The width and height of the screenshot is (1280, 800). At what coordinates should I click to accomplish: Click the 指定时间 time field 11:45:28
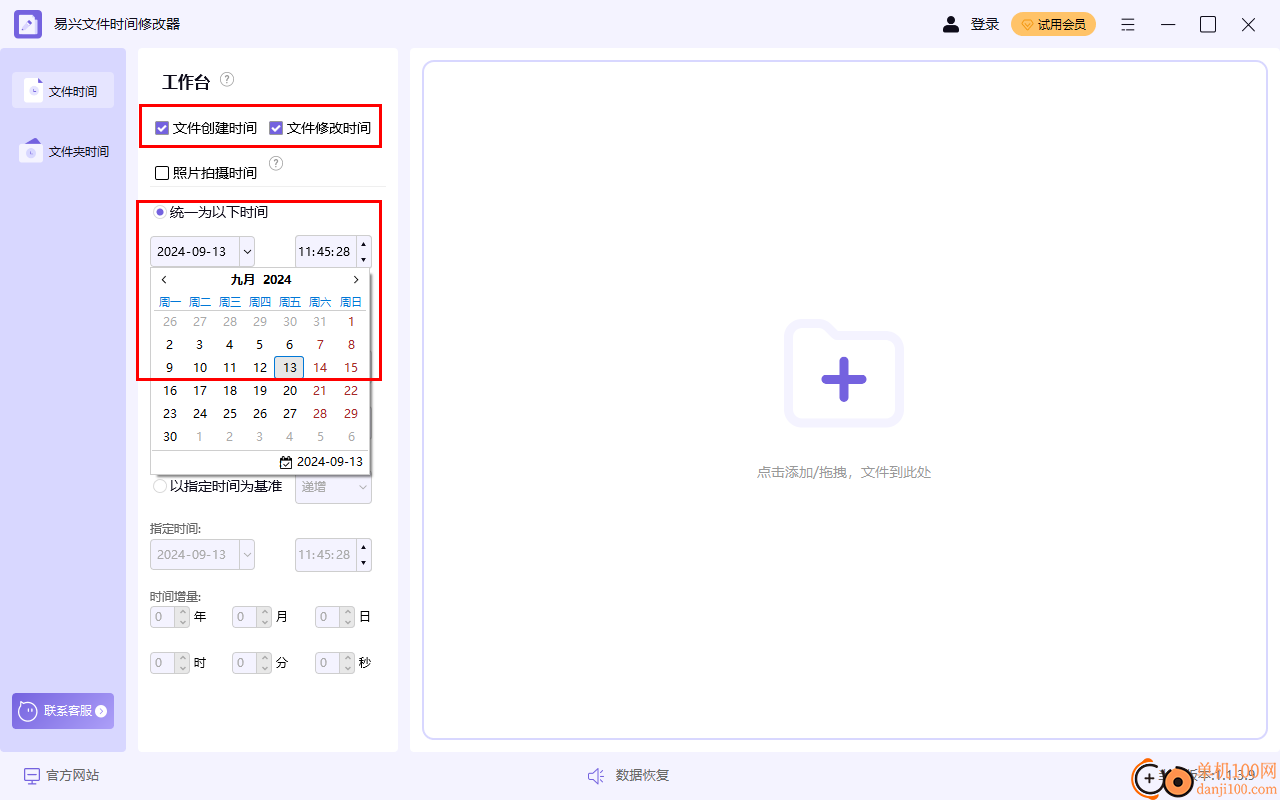point(325,554)
